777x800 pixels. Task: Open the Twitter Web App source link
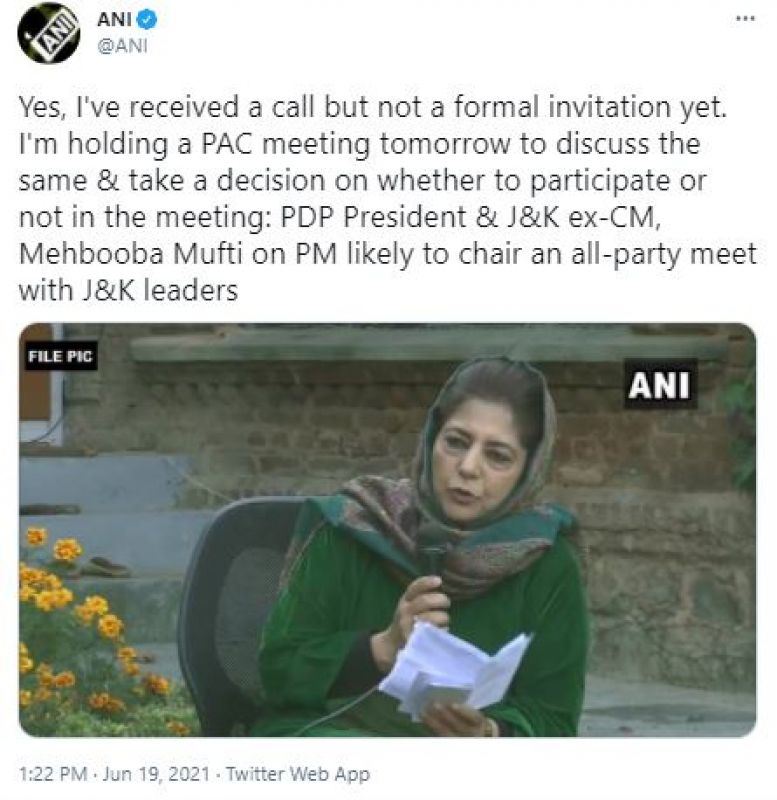point(297,774)
